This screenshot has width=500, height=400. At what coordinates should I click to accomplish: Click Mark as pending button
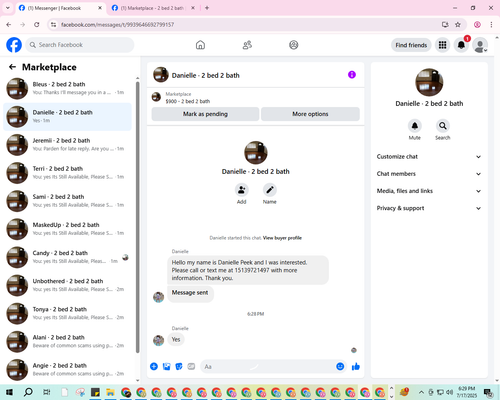[205, 114]
